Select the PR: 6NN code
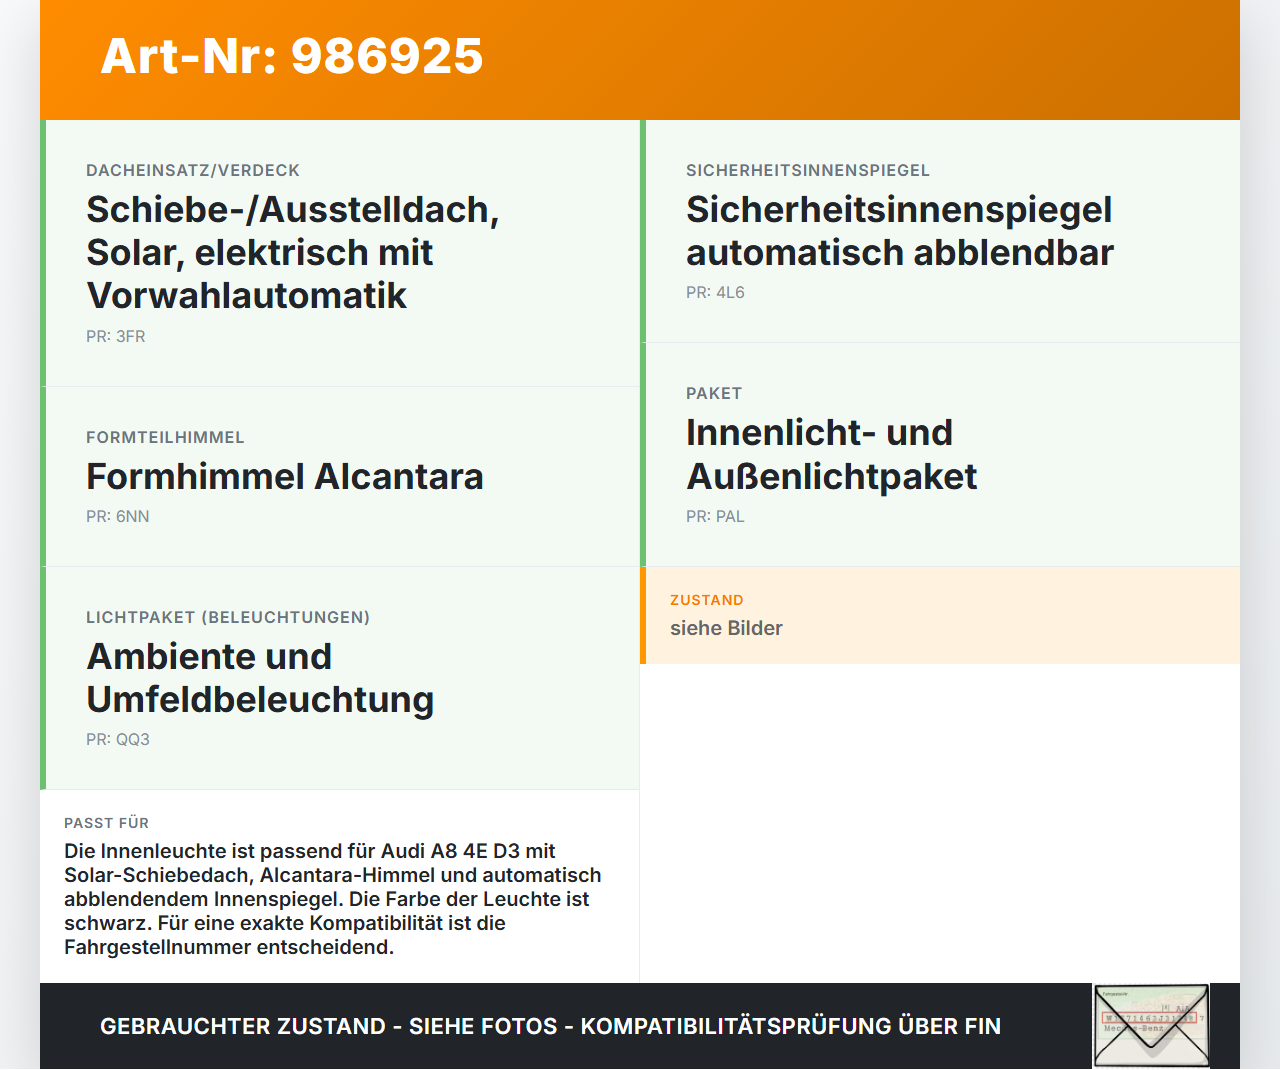Image resolution: width=1280 pixels, height=1070 pixels. coord(117,516)
